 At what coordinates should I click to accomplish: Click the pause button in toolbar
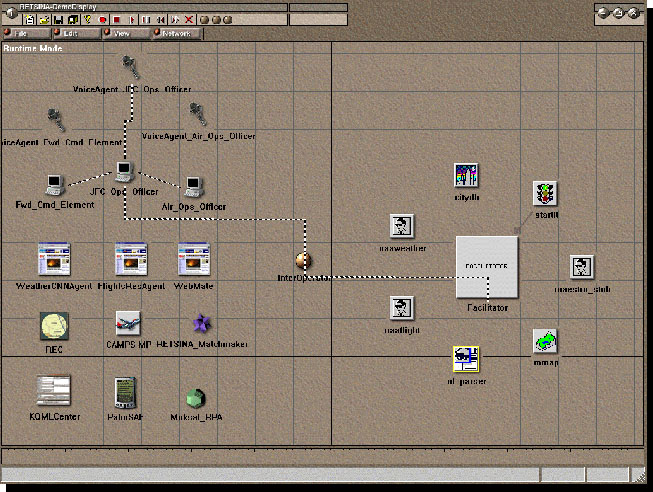coord(146,19)
